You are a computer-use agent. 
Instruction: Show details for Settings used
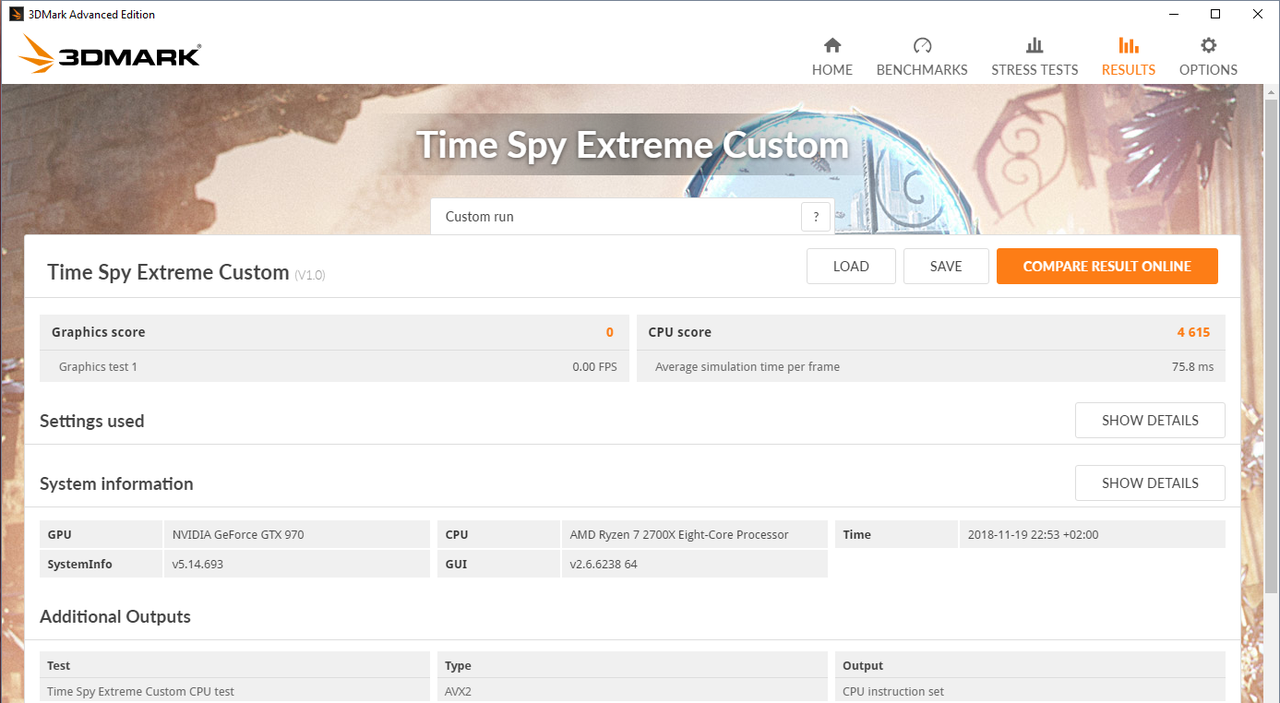tap(1150, 420)
